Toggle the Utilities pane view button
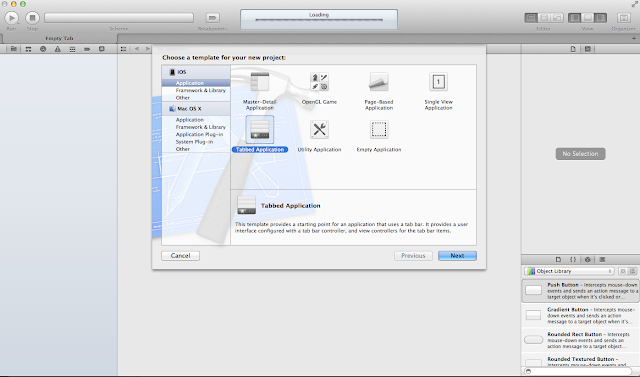The image size is (640, 377). pyautogui.click(x=600, y=18)
